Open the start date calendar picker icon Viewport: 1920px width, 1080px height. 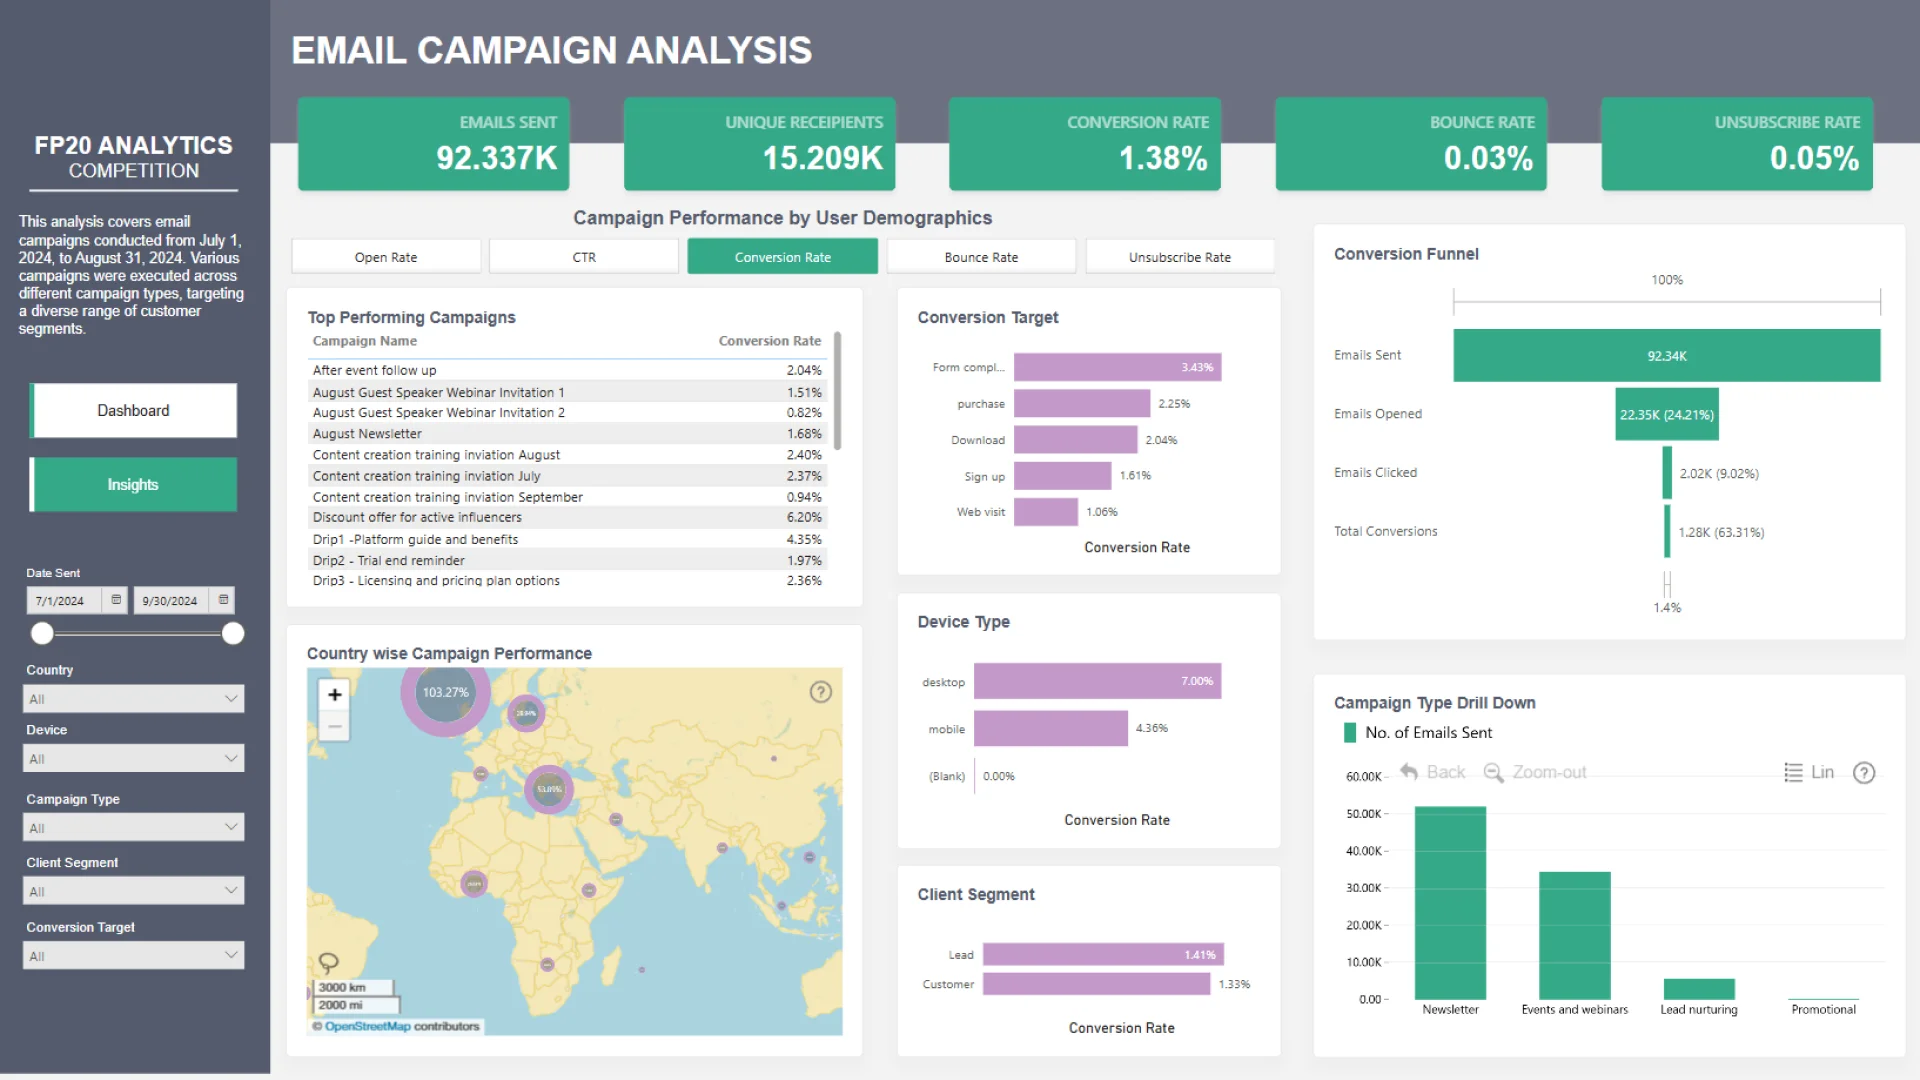tap(116, 600)
